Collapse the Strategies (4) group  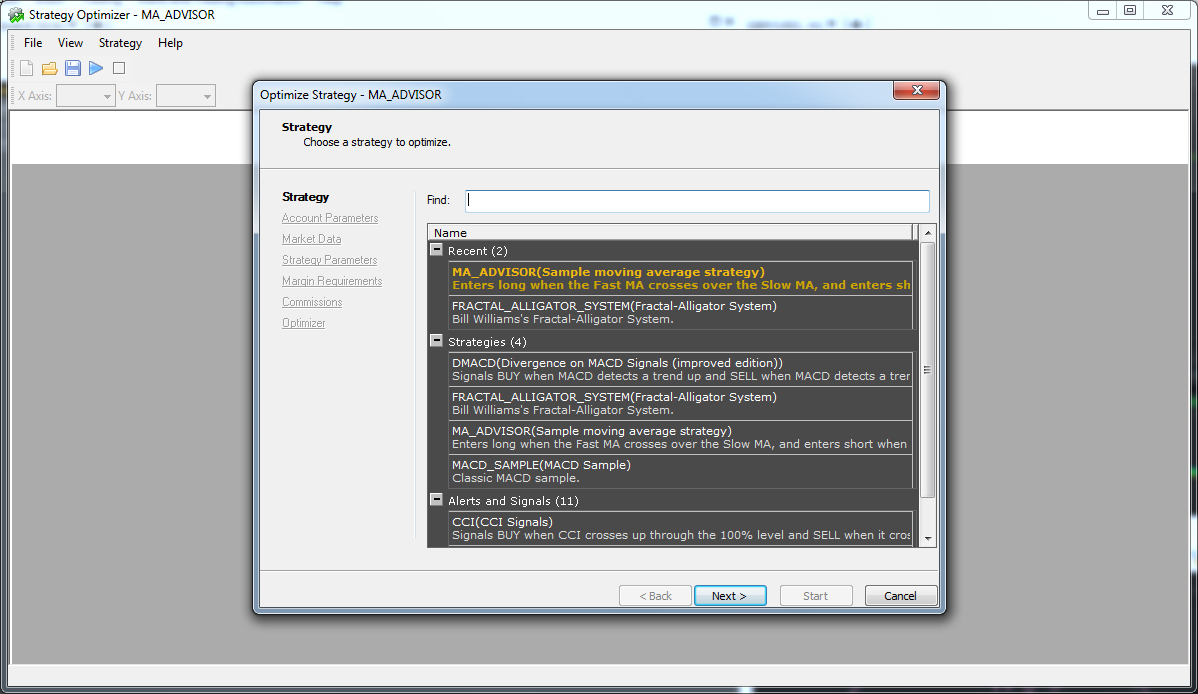pyautogui.click(x=437, y=341)
